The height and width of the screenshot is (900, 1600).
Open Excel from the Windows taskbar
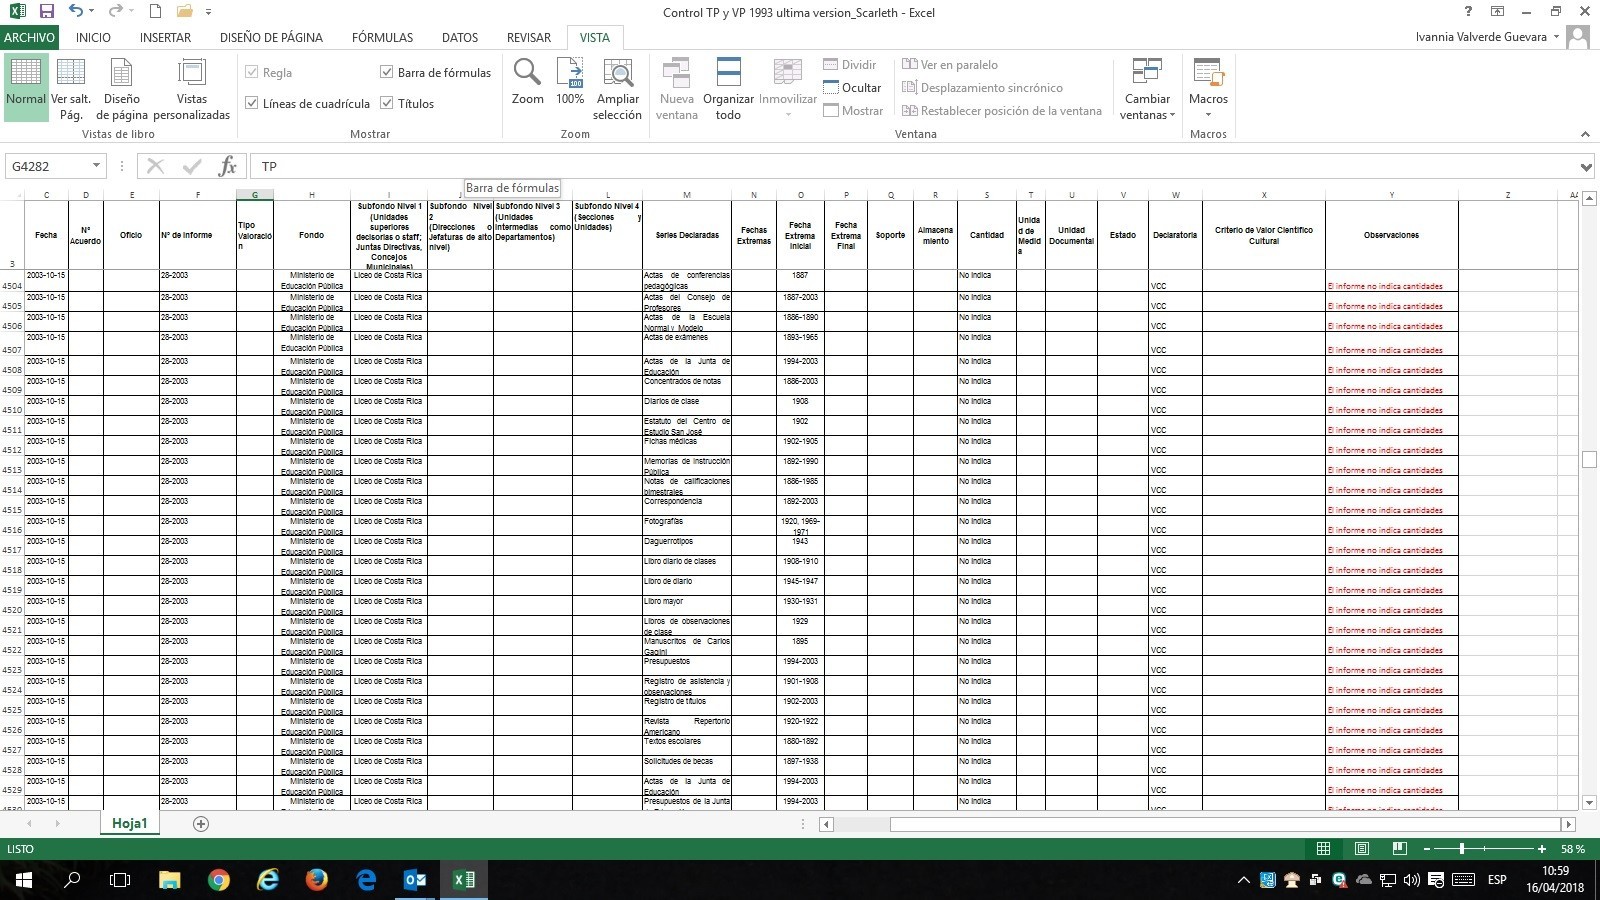pos(464,880)
